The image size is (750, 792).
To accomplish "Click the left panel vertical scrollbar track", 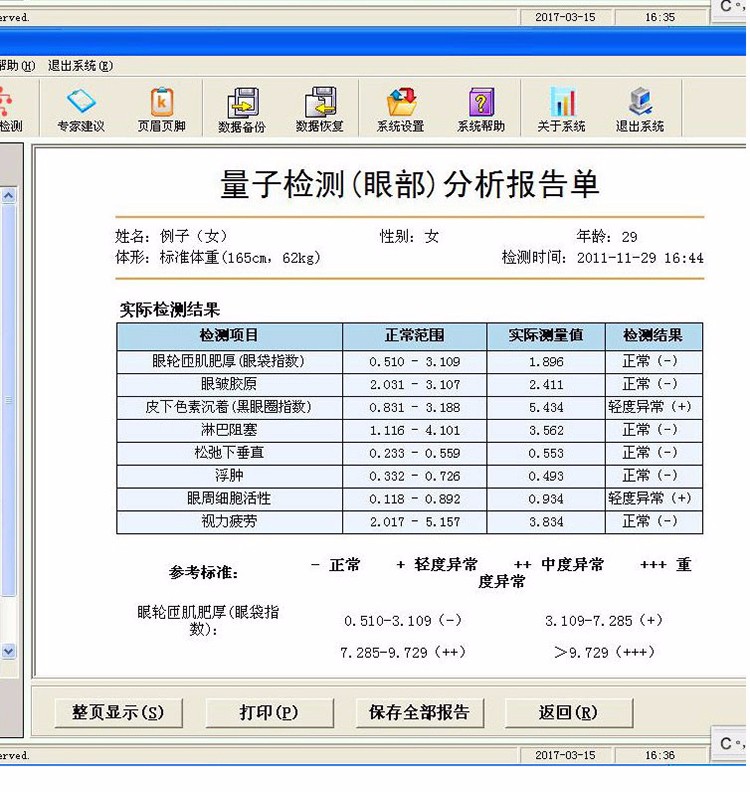I will 9,420.
